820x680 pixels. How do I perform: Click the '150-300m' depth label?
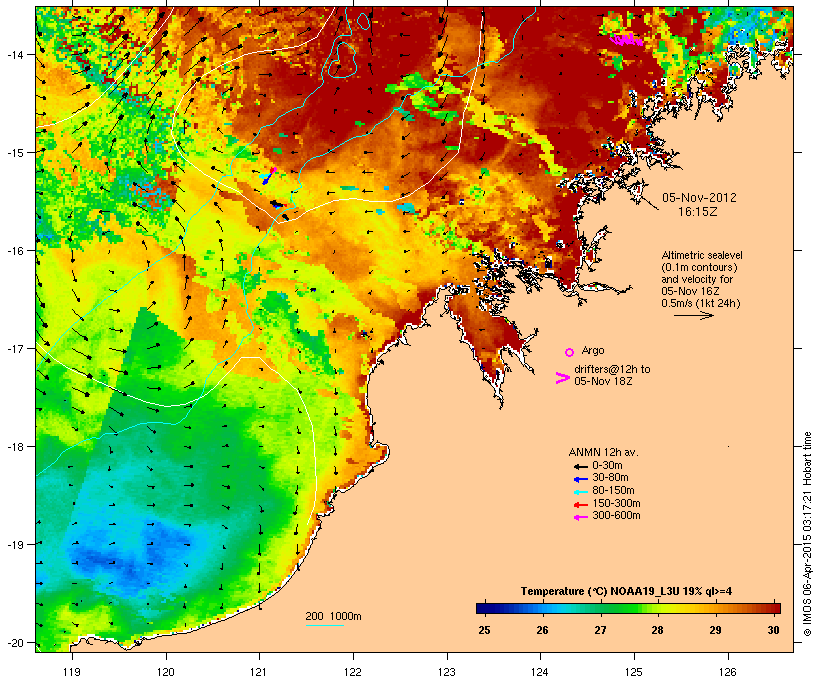click(x=616, y=503)
